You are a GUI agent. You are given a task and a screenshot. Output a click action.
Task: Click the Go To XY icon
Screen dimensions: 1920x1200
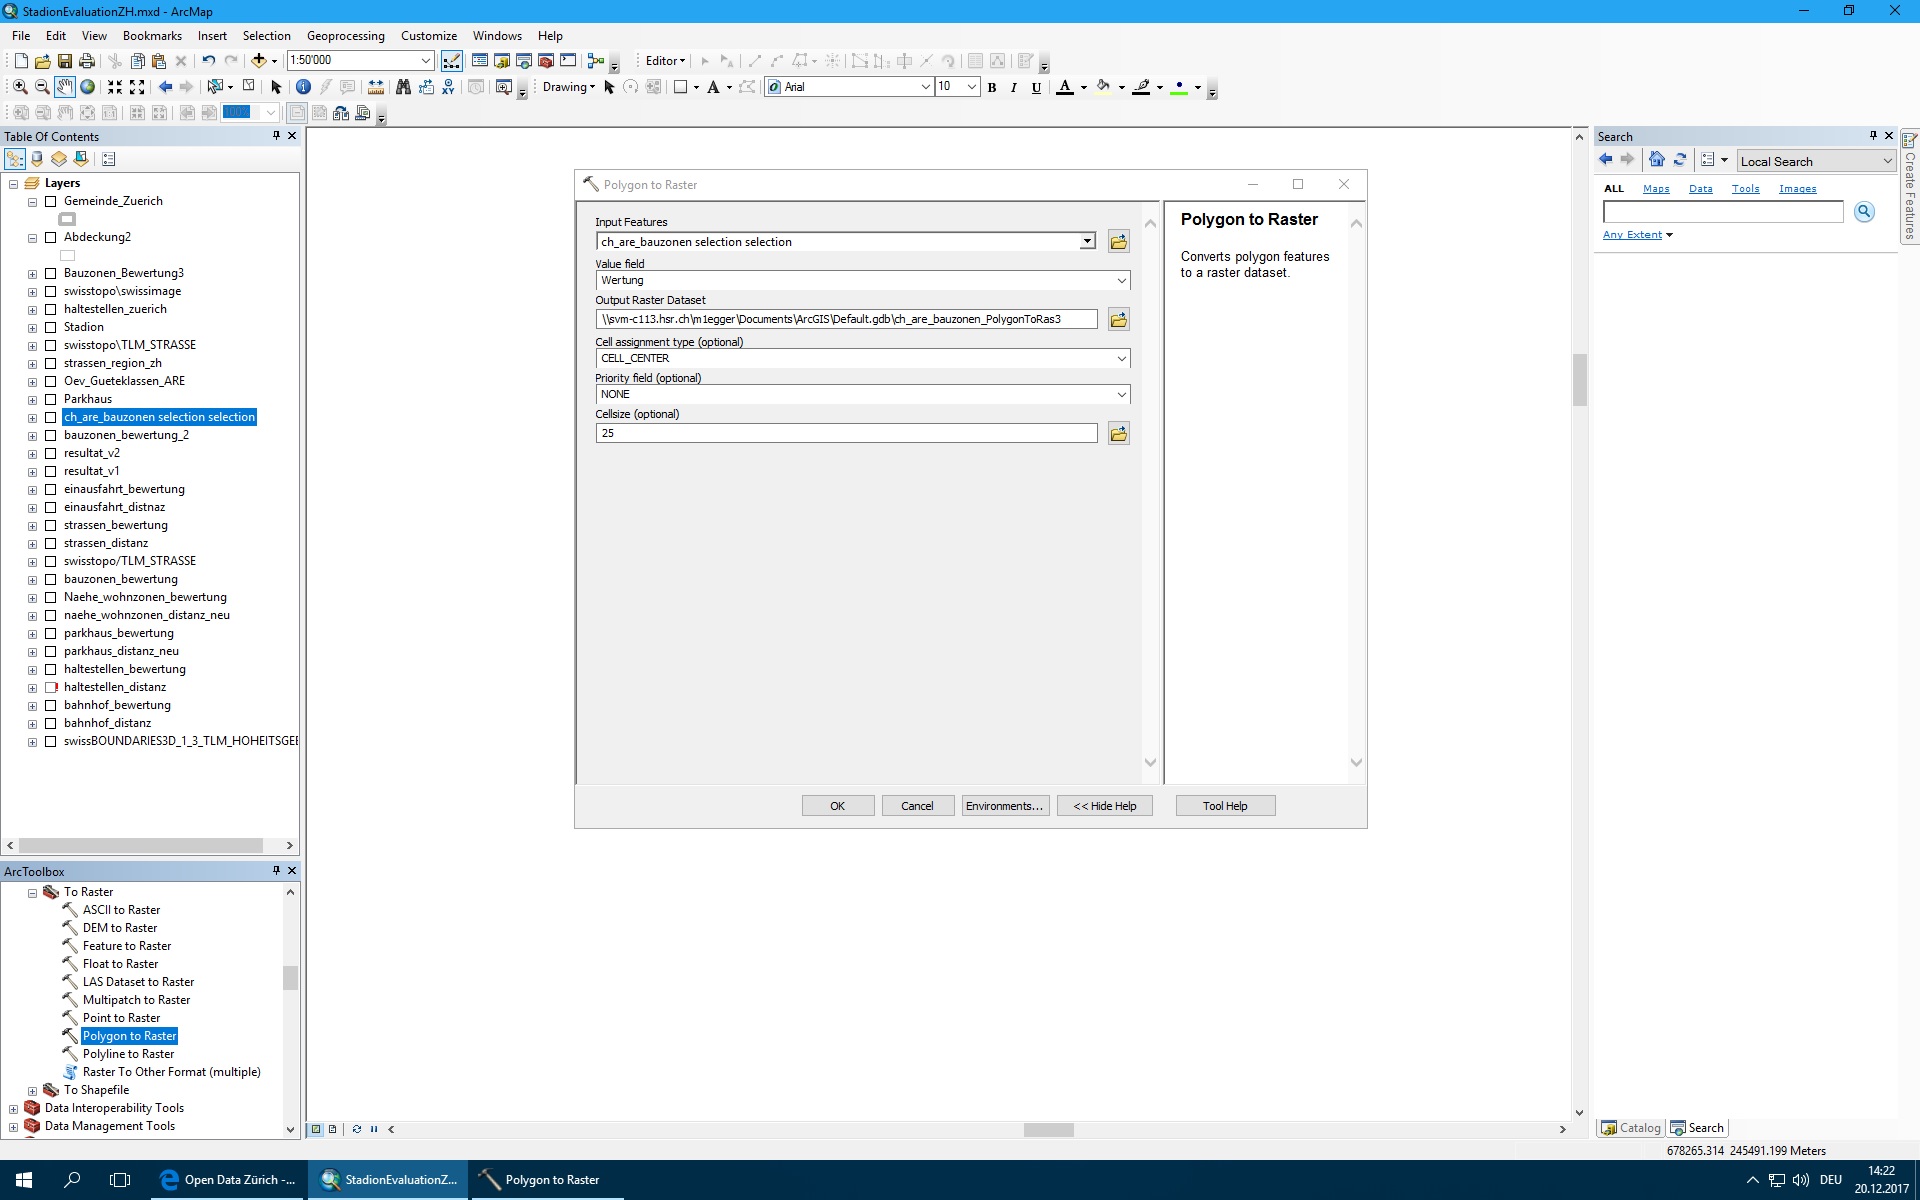pyautogui.click(x=448, y=87)
